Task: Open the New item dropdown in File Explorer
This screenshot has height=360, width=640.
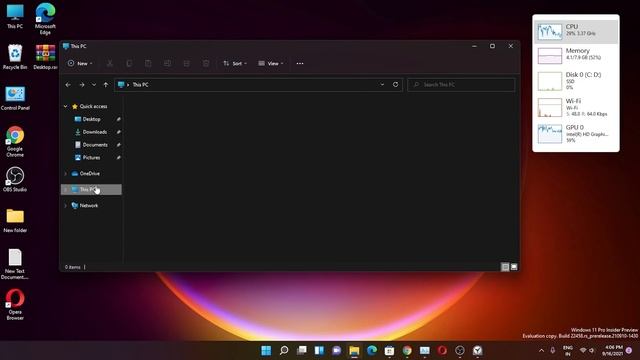Action: coord(80,63)
